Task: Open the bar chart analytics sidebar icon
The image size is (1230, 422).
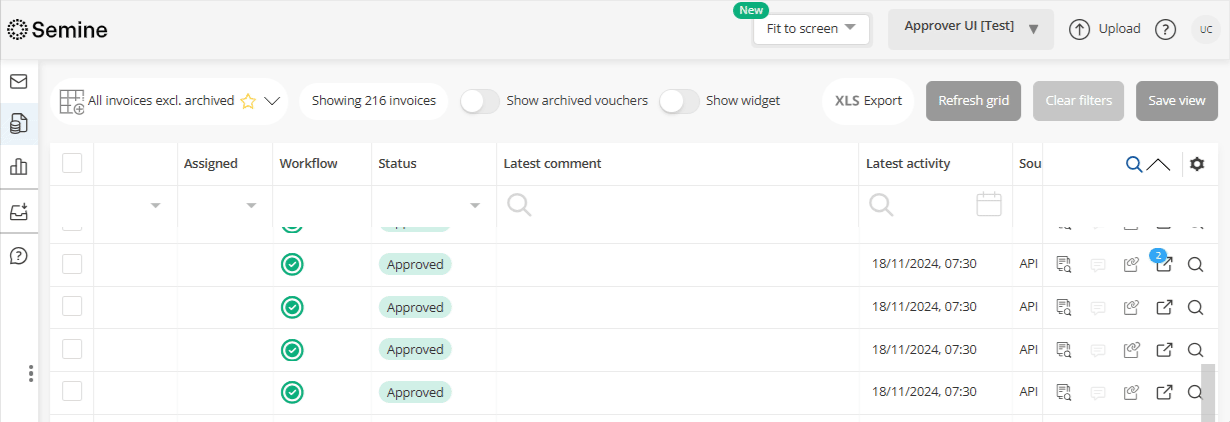Action: pyautogui.click(x=18, y=167)
